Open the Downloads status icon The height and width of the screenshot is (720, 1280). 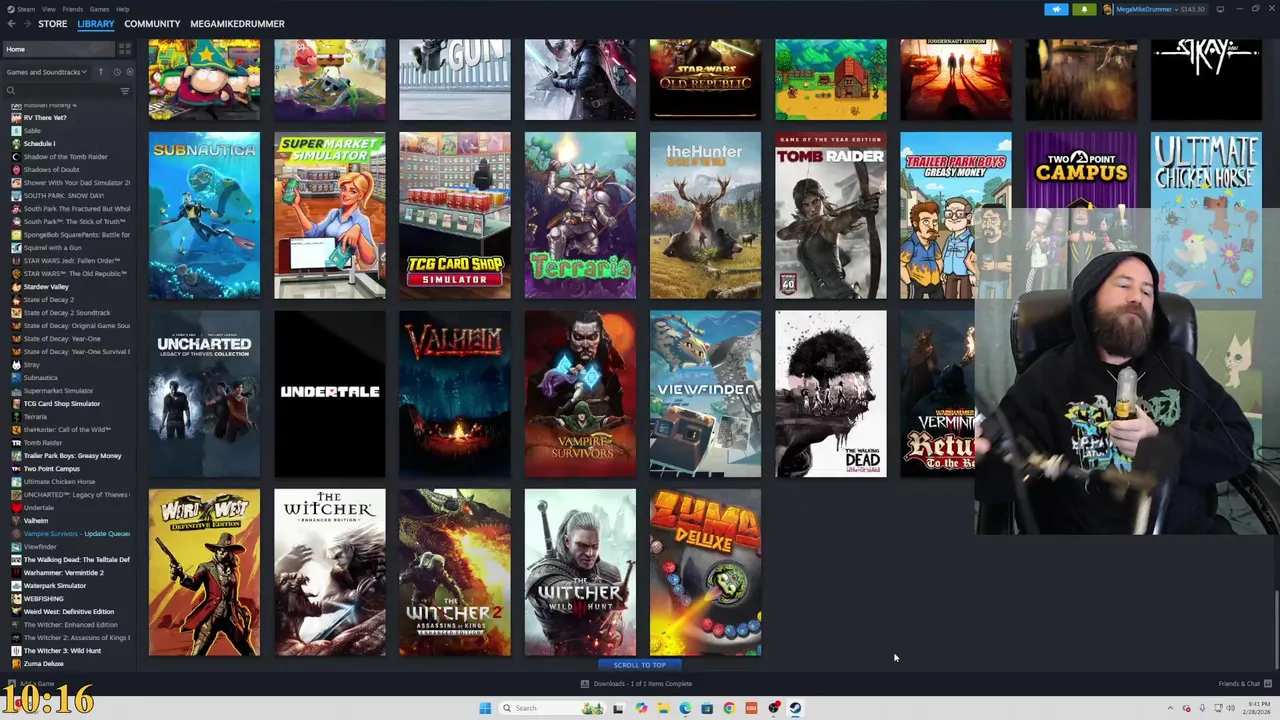tap(585, 684)
